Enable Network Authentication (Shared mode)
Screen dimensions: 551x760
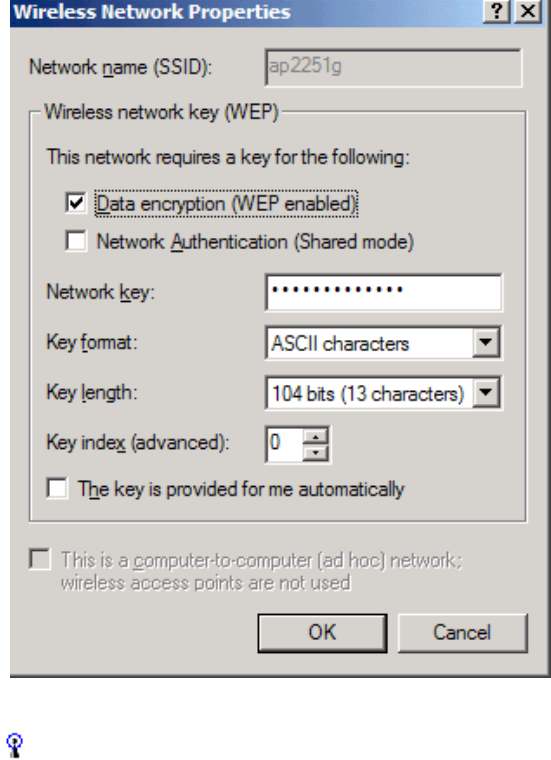pyautogui.click(x=76, y=241)
